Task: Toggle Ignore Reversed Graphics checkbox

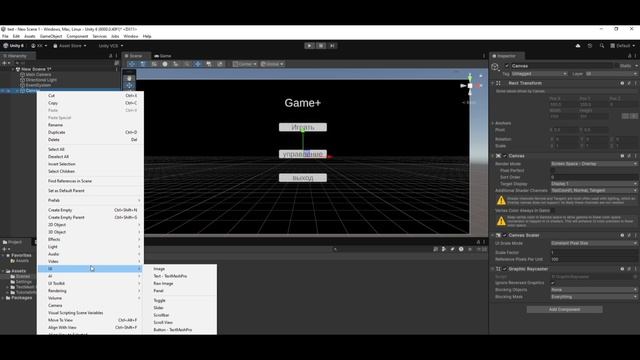Action: tap(553, 283)
